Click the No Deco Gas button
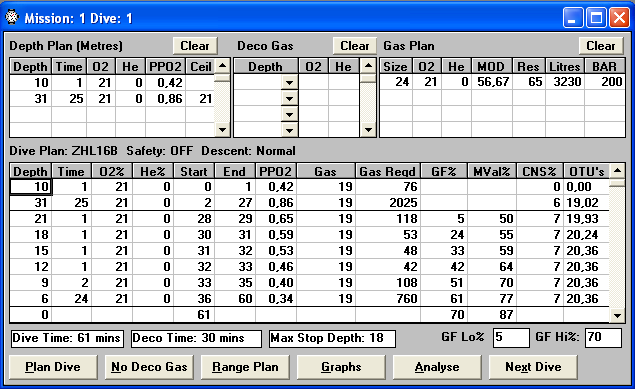This screenshot has height=389, width=635. 149,367
